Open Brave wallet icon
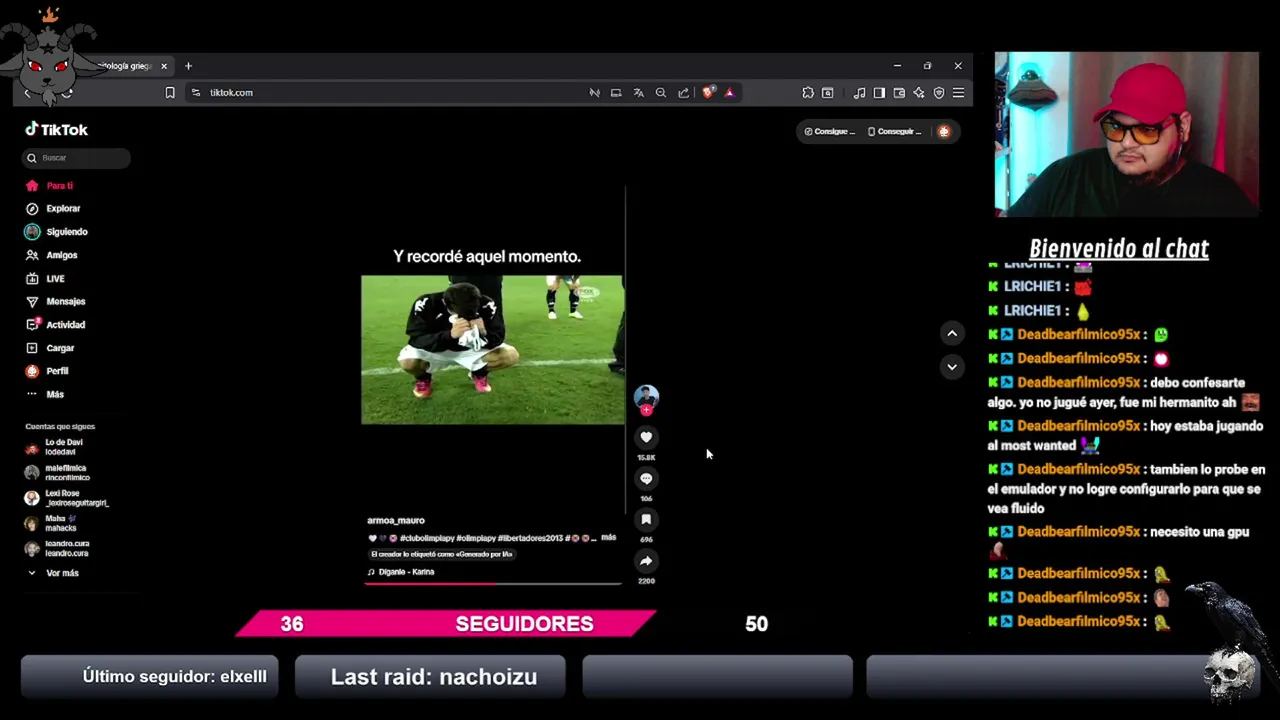Viewport: 1280px width, 720px height. (x=899, y=93)
